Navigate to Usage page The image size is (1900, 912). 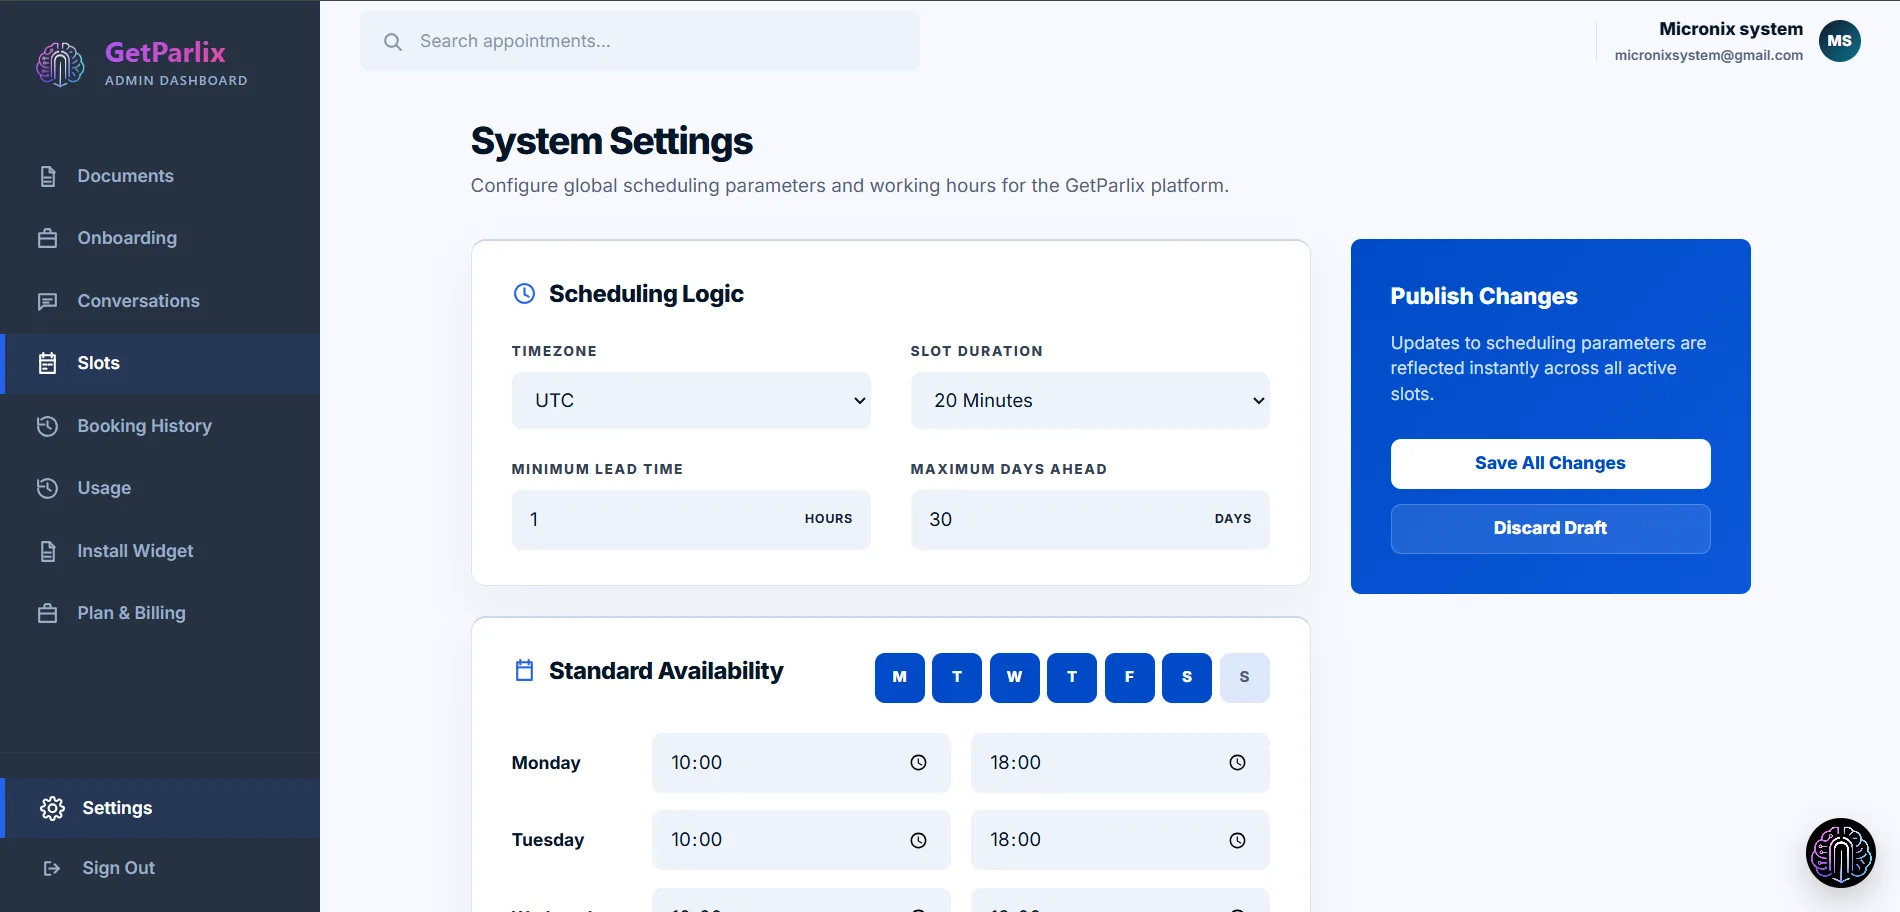tap(160, 488)
